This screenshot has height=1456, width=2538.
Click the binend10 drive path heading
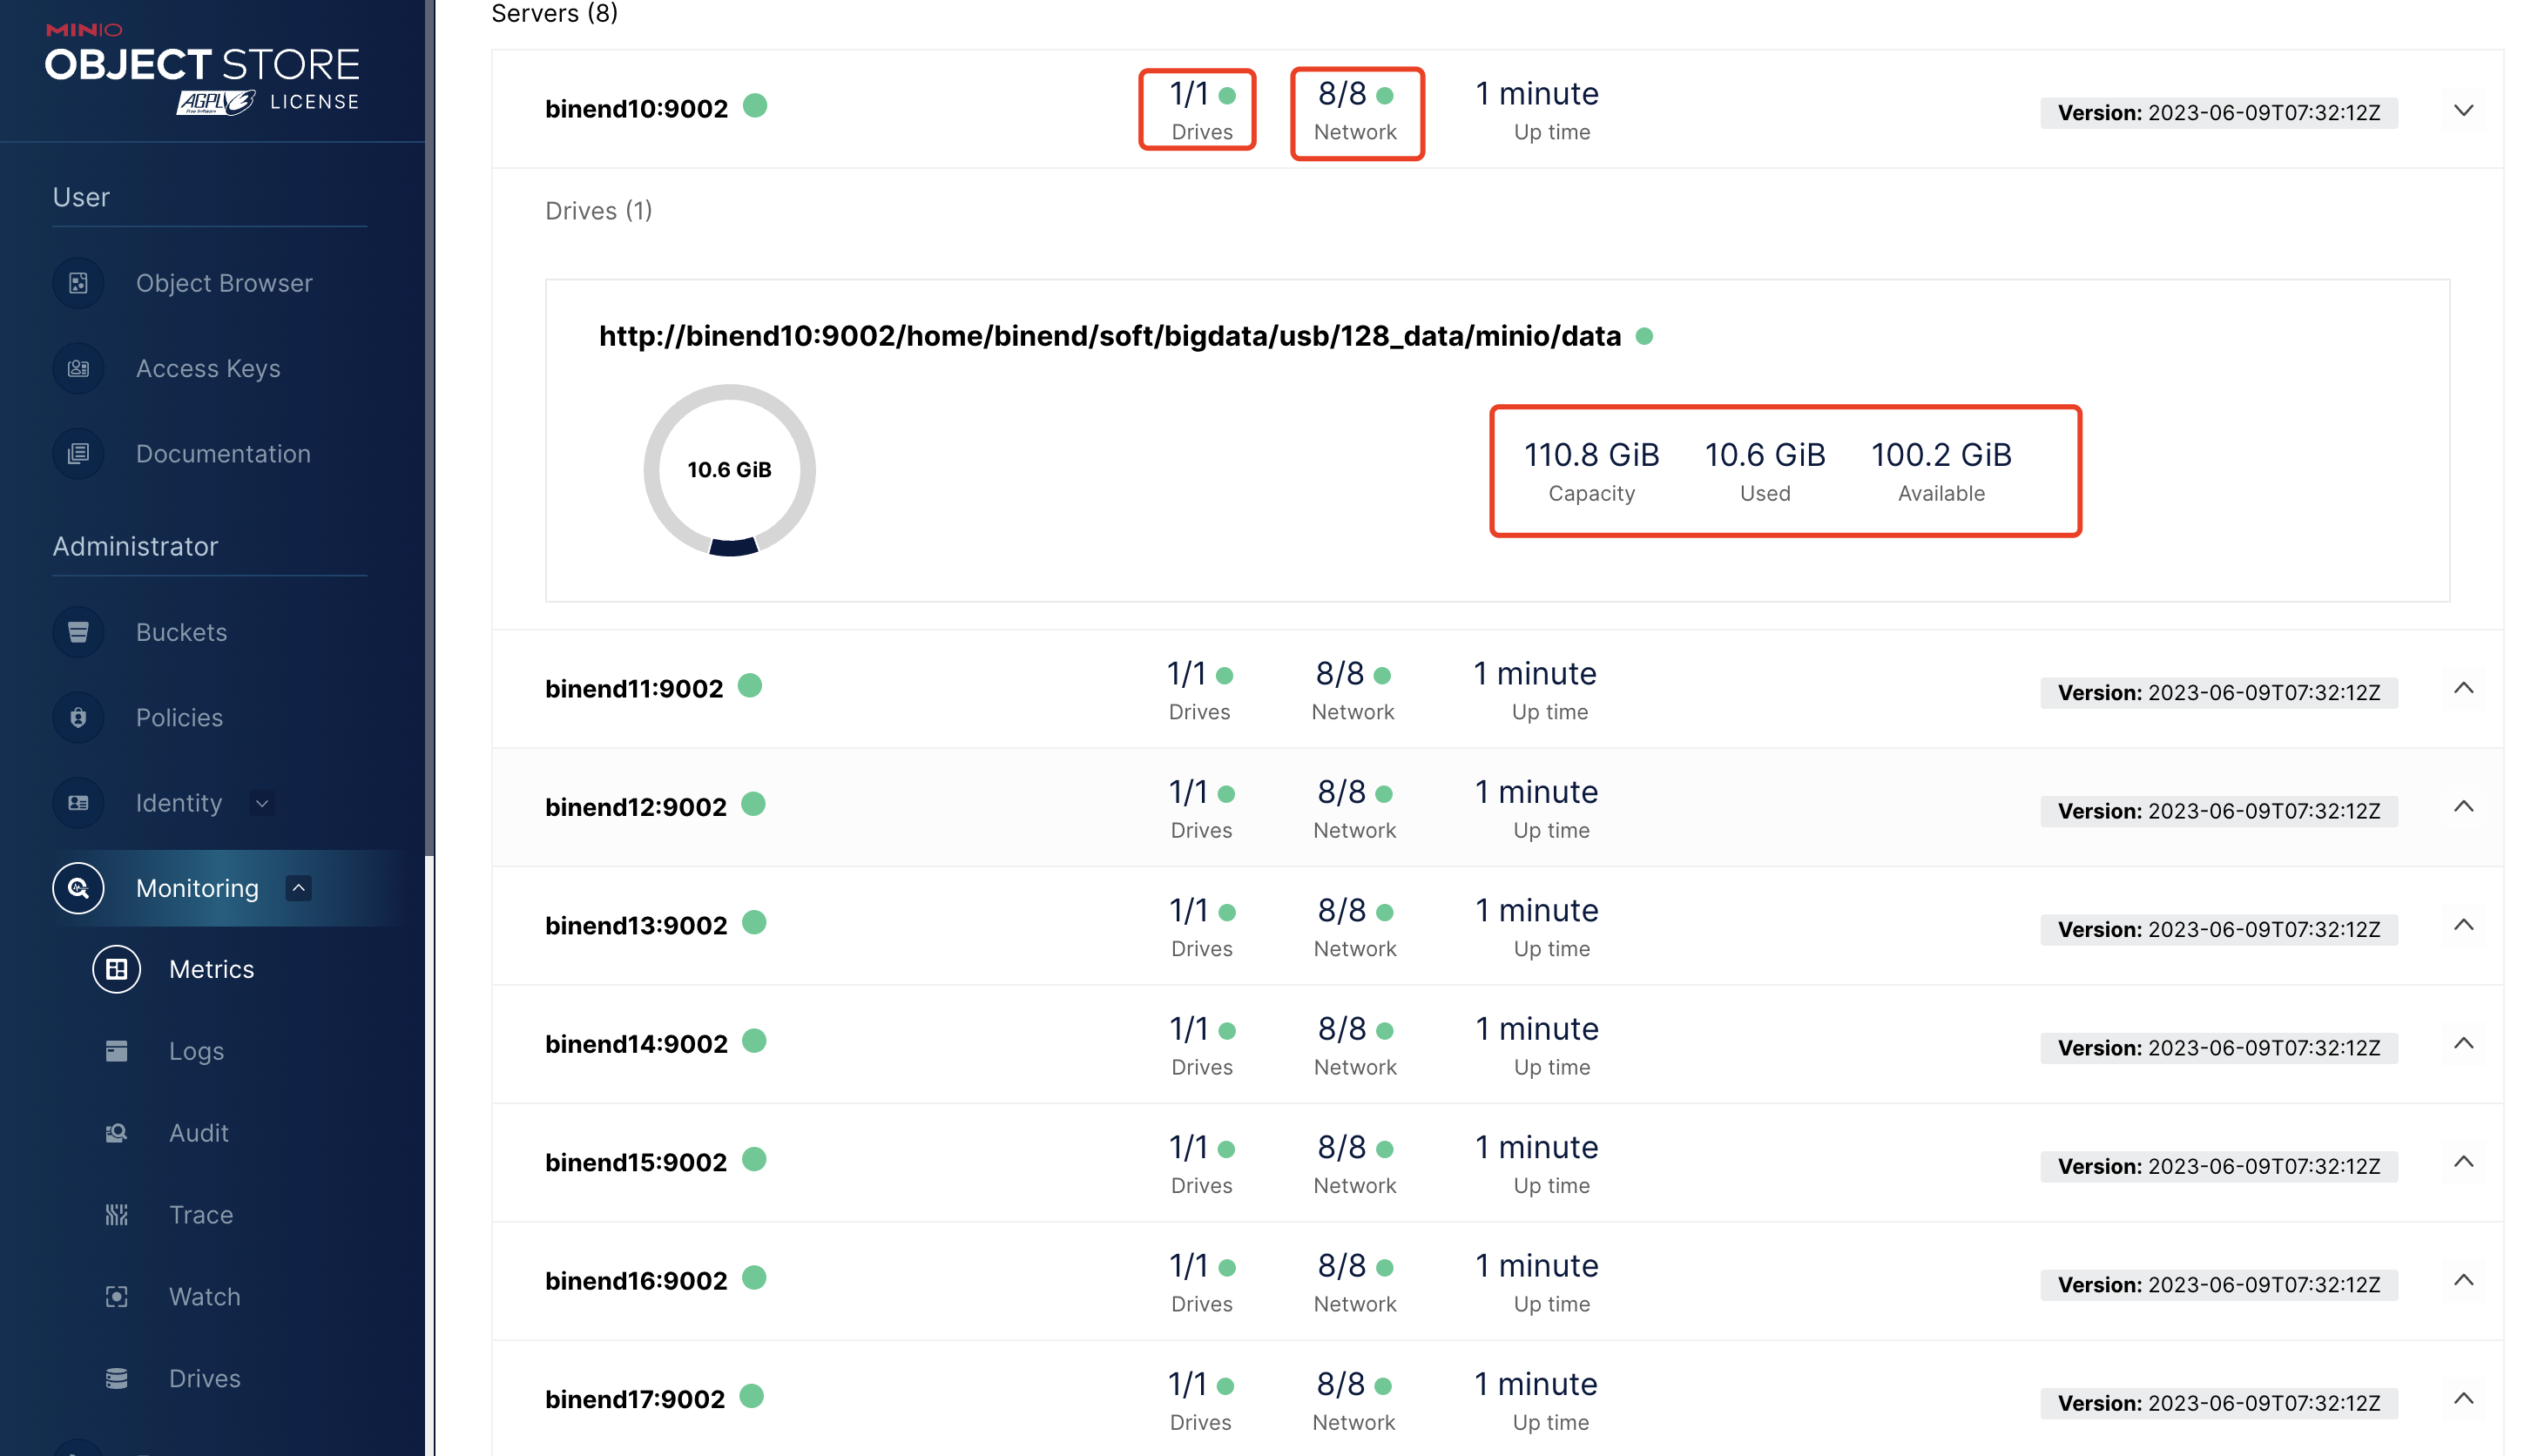(1109, 336)
